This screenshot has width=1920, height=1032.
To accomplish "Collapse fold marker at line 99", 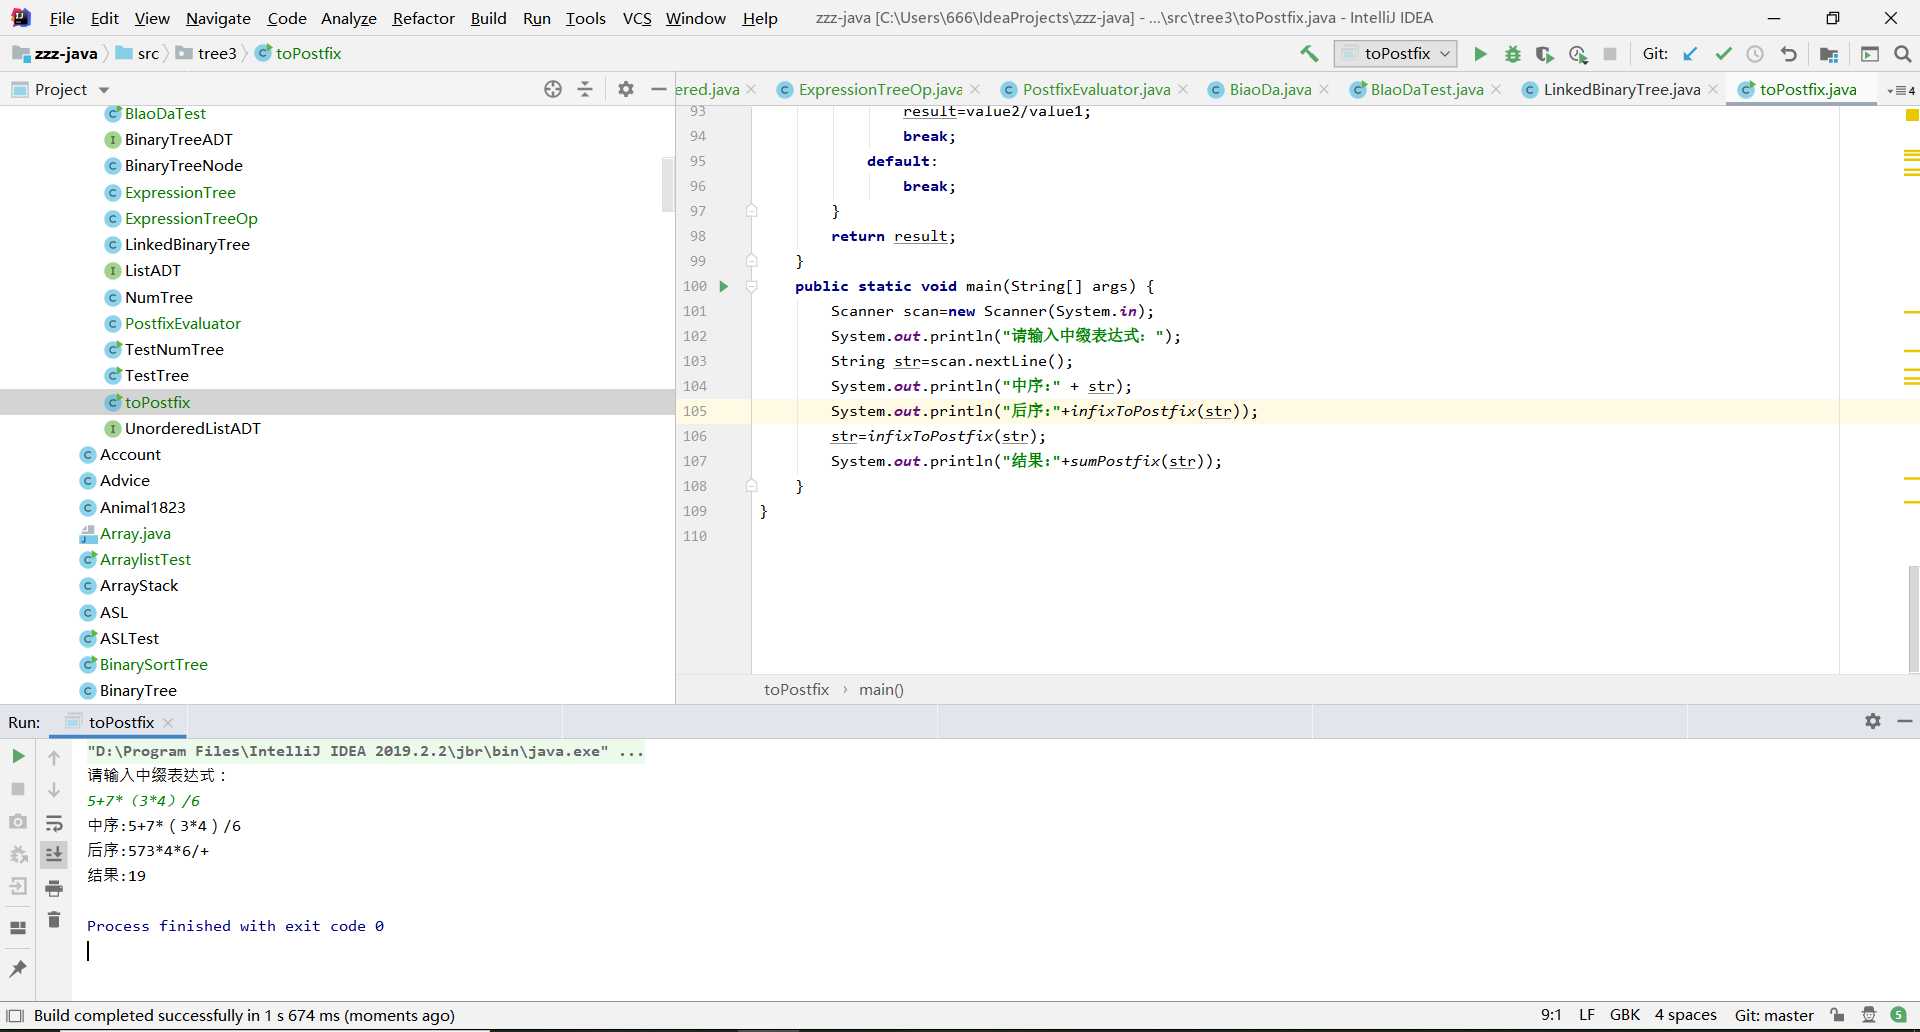I will [751, 261].
